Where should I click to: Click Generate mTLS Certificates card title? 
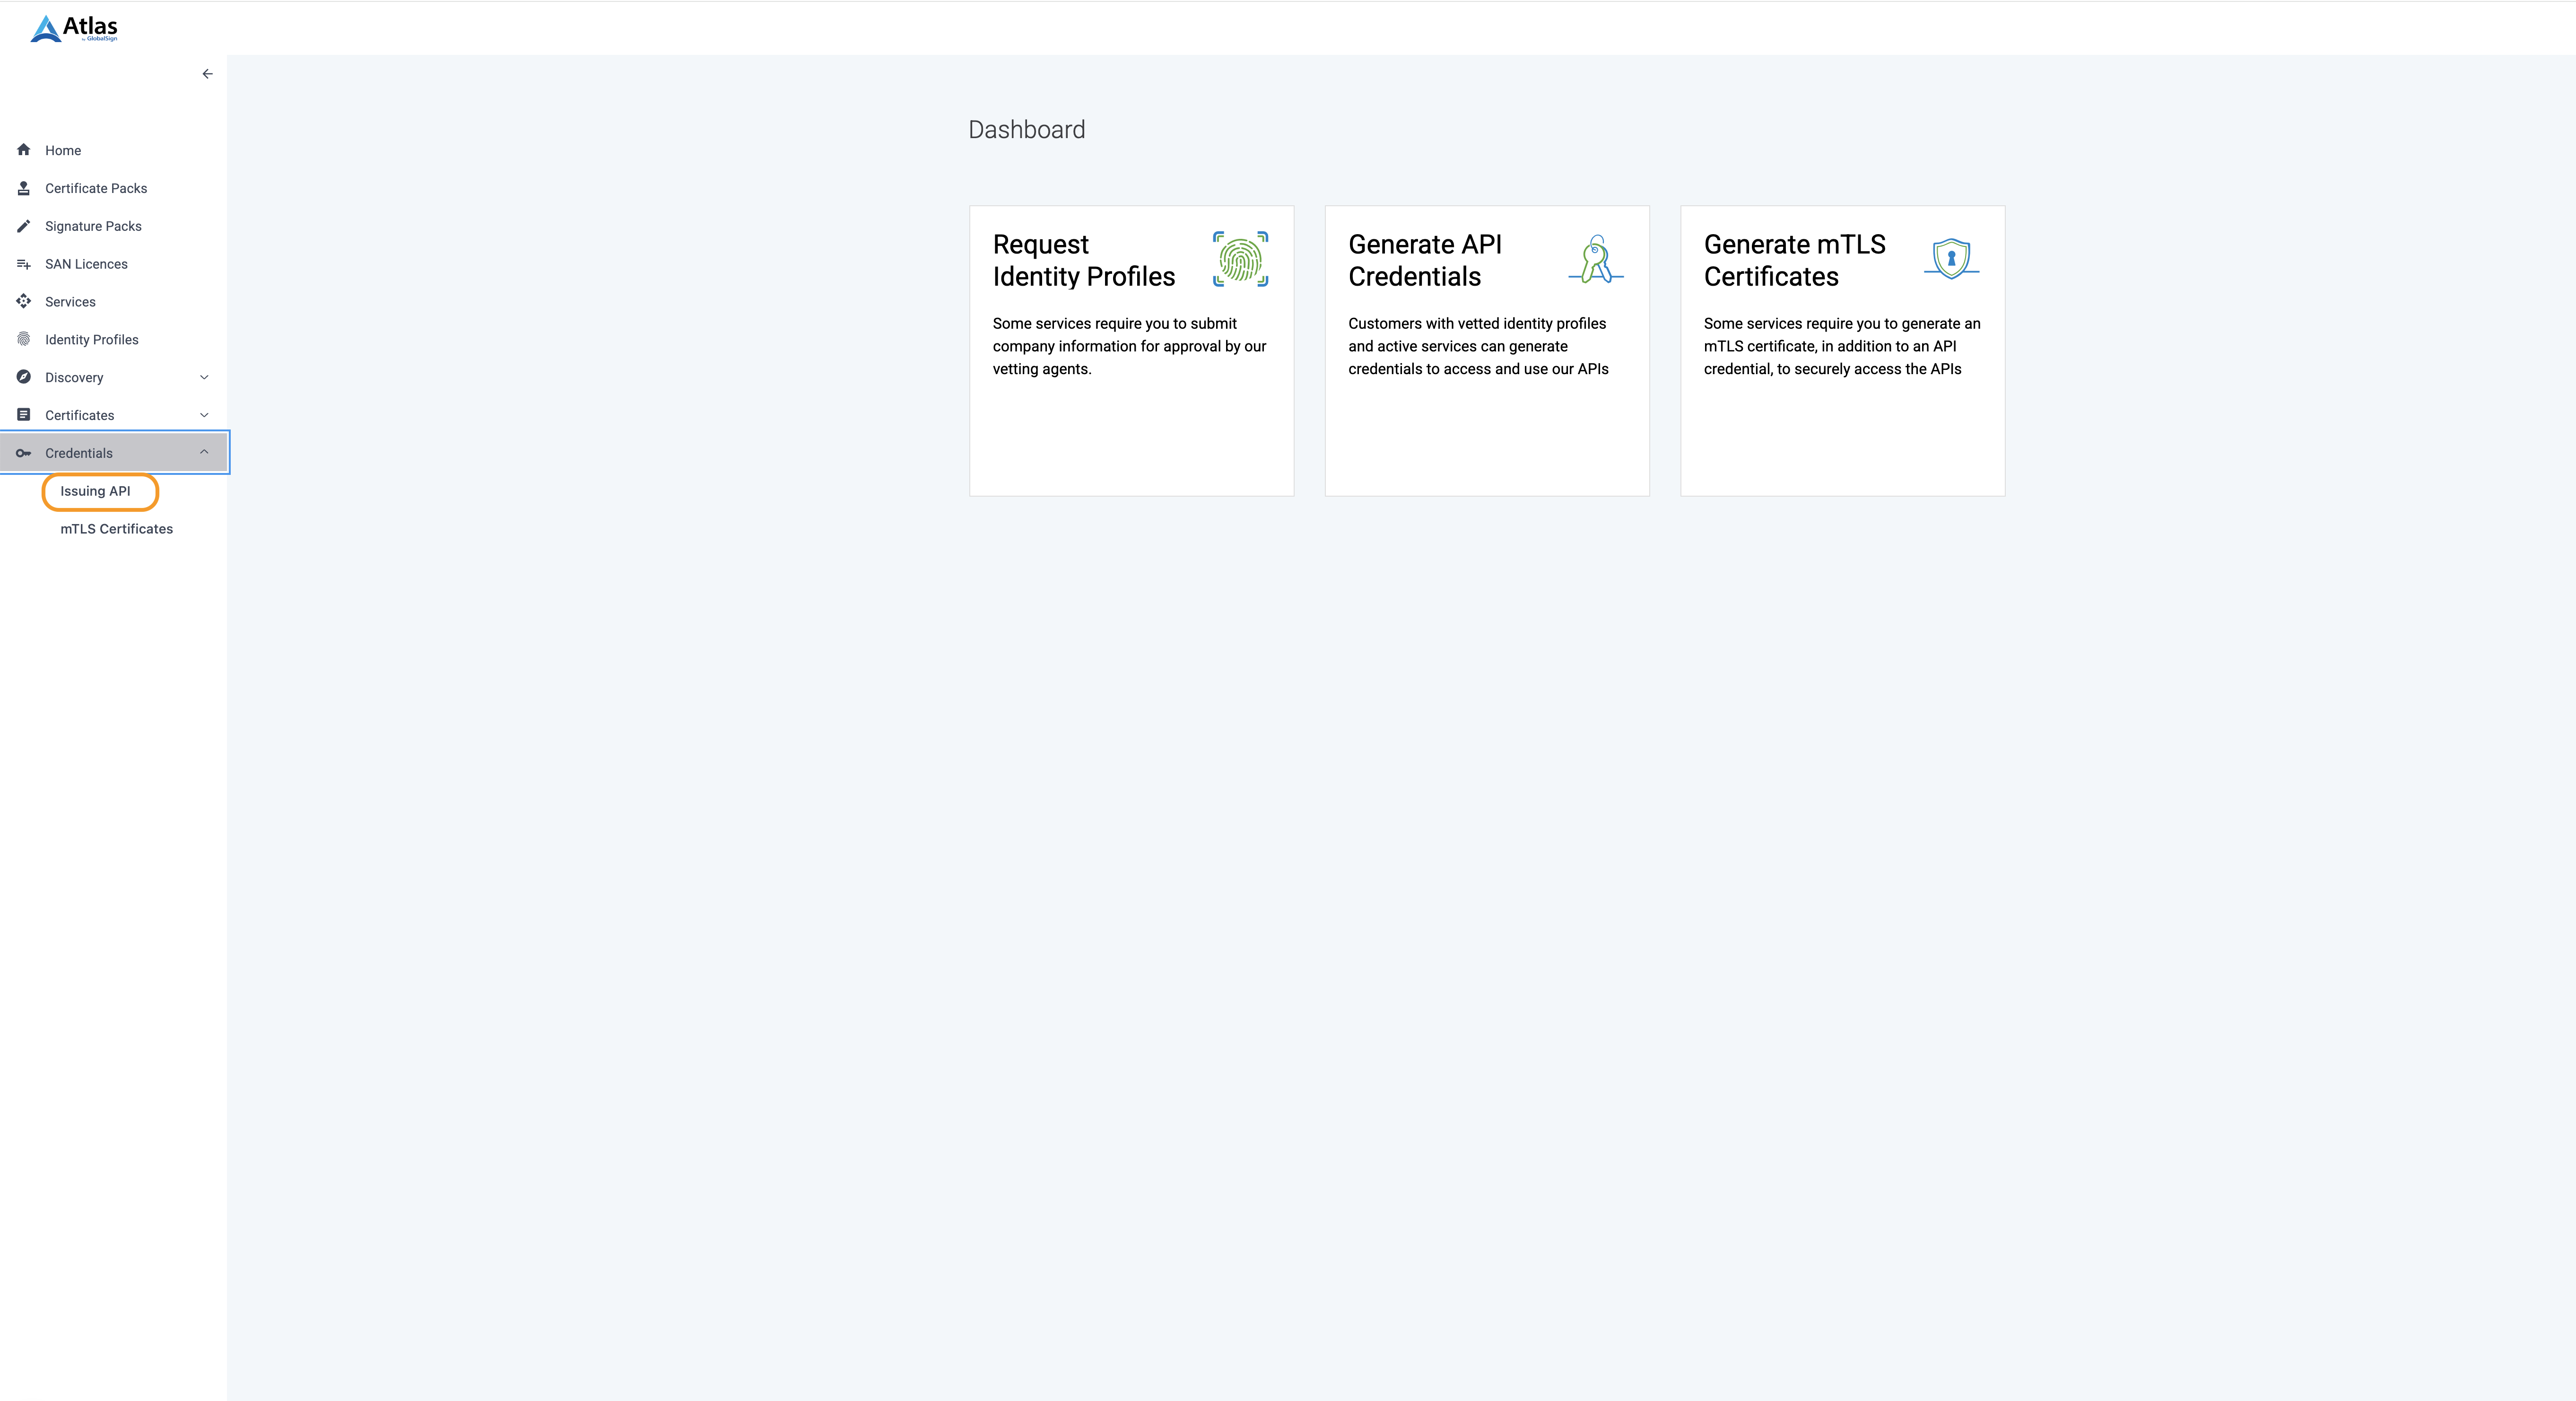1794,260
